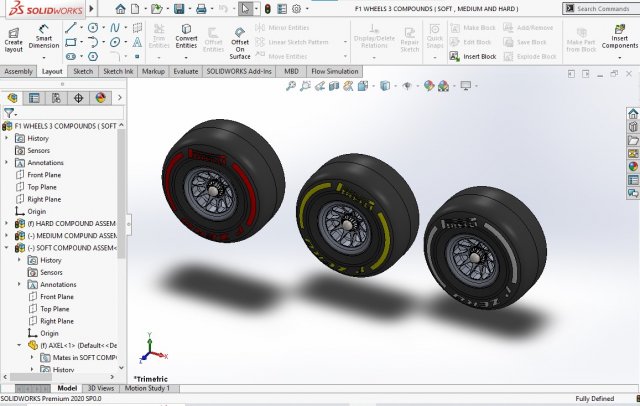The image size is (640, 406).
Task: Select the Corner Rectangle tool
Action: (71, 42)
